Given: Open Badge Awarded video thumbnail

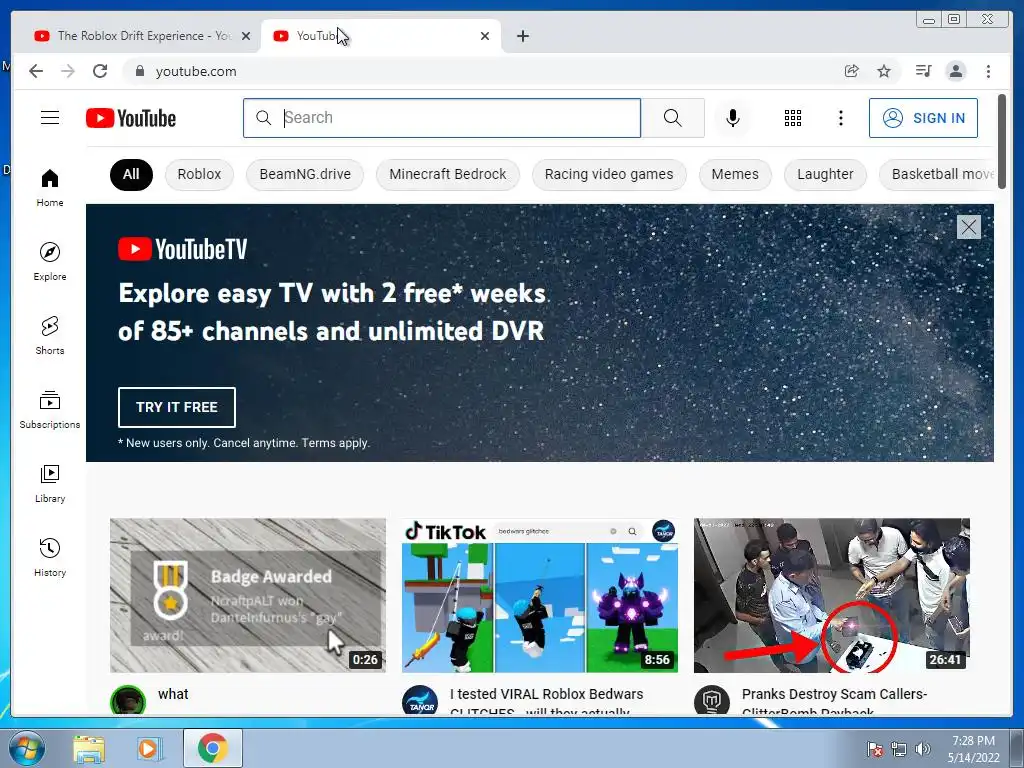Looking at the screenshot, I should (x=248, y=595).
